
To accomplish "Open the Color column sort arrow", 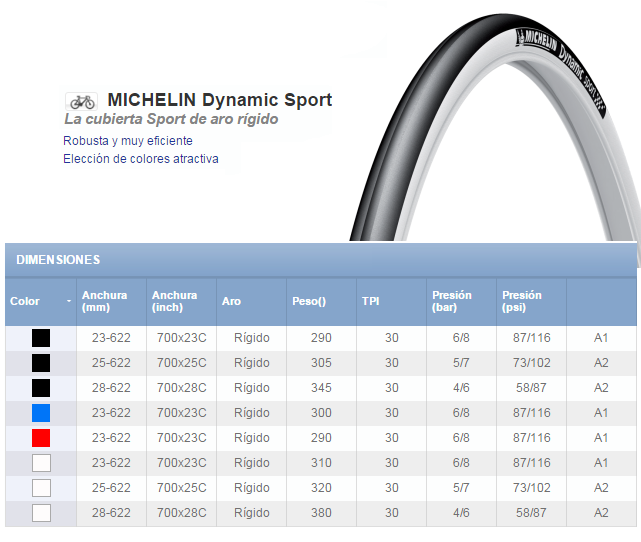I will 69,301.
